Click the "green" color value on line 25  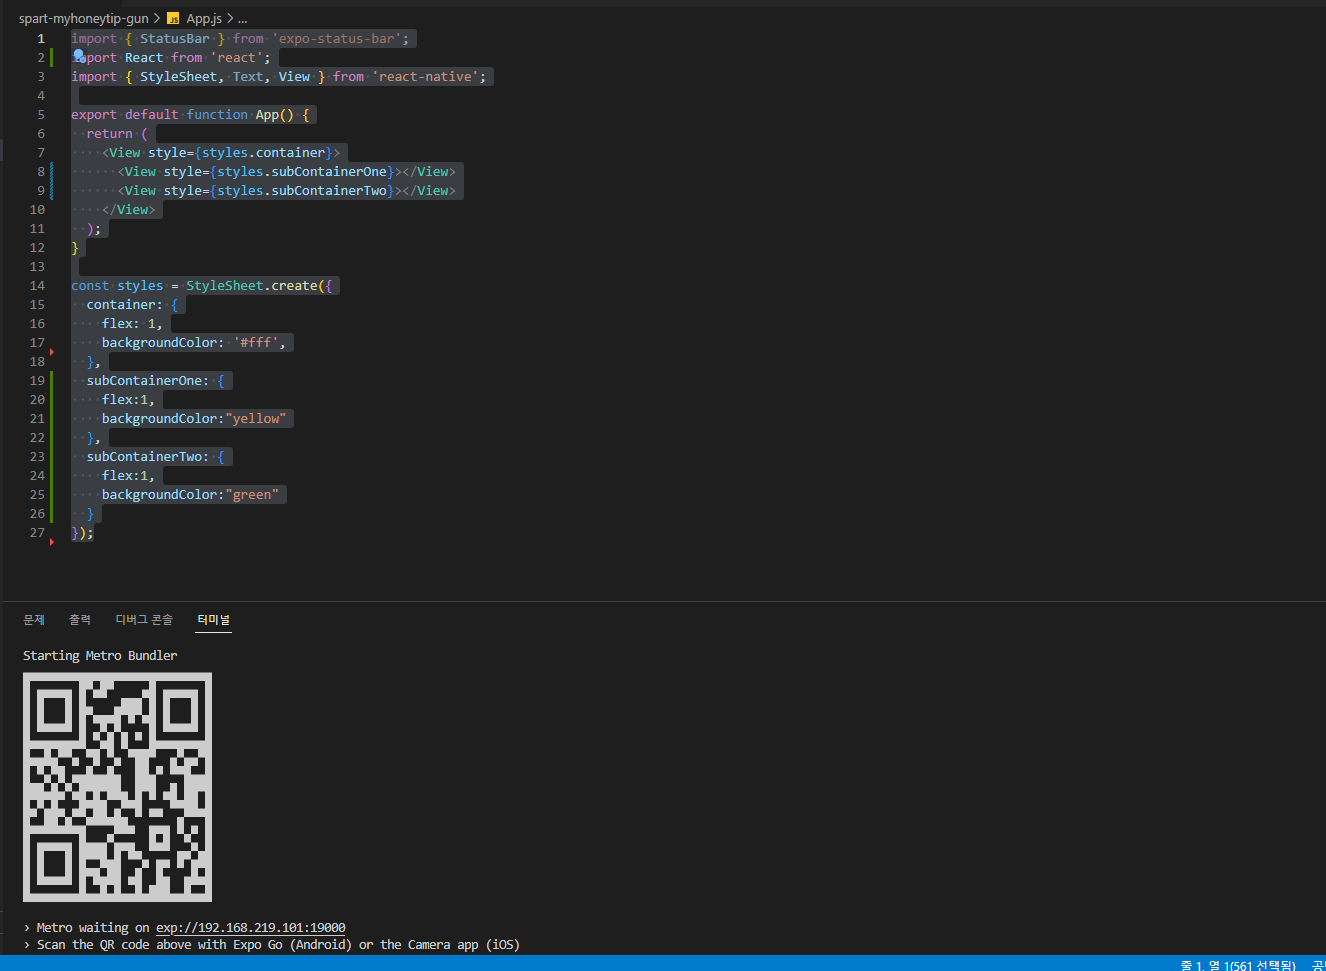pyautogui.click(x=252, y=494)
